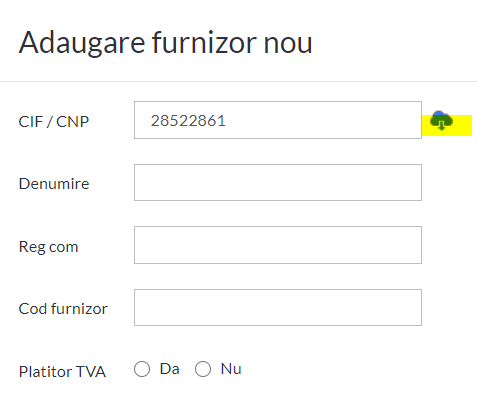Click inside the Denumire text box

278,183
